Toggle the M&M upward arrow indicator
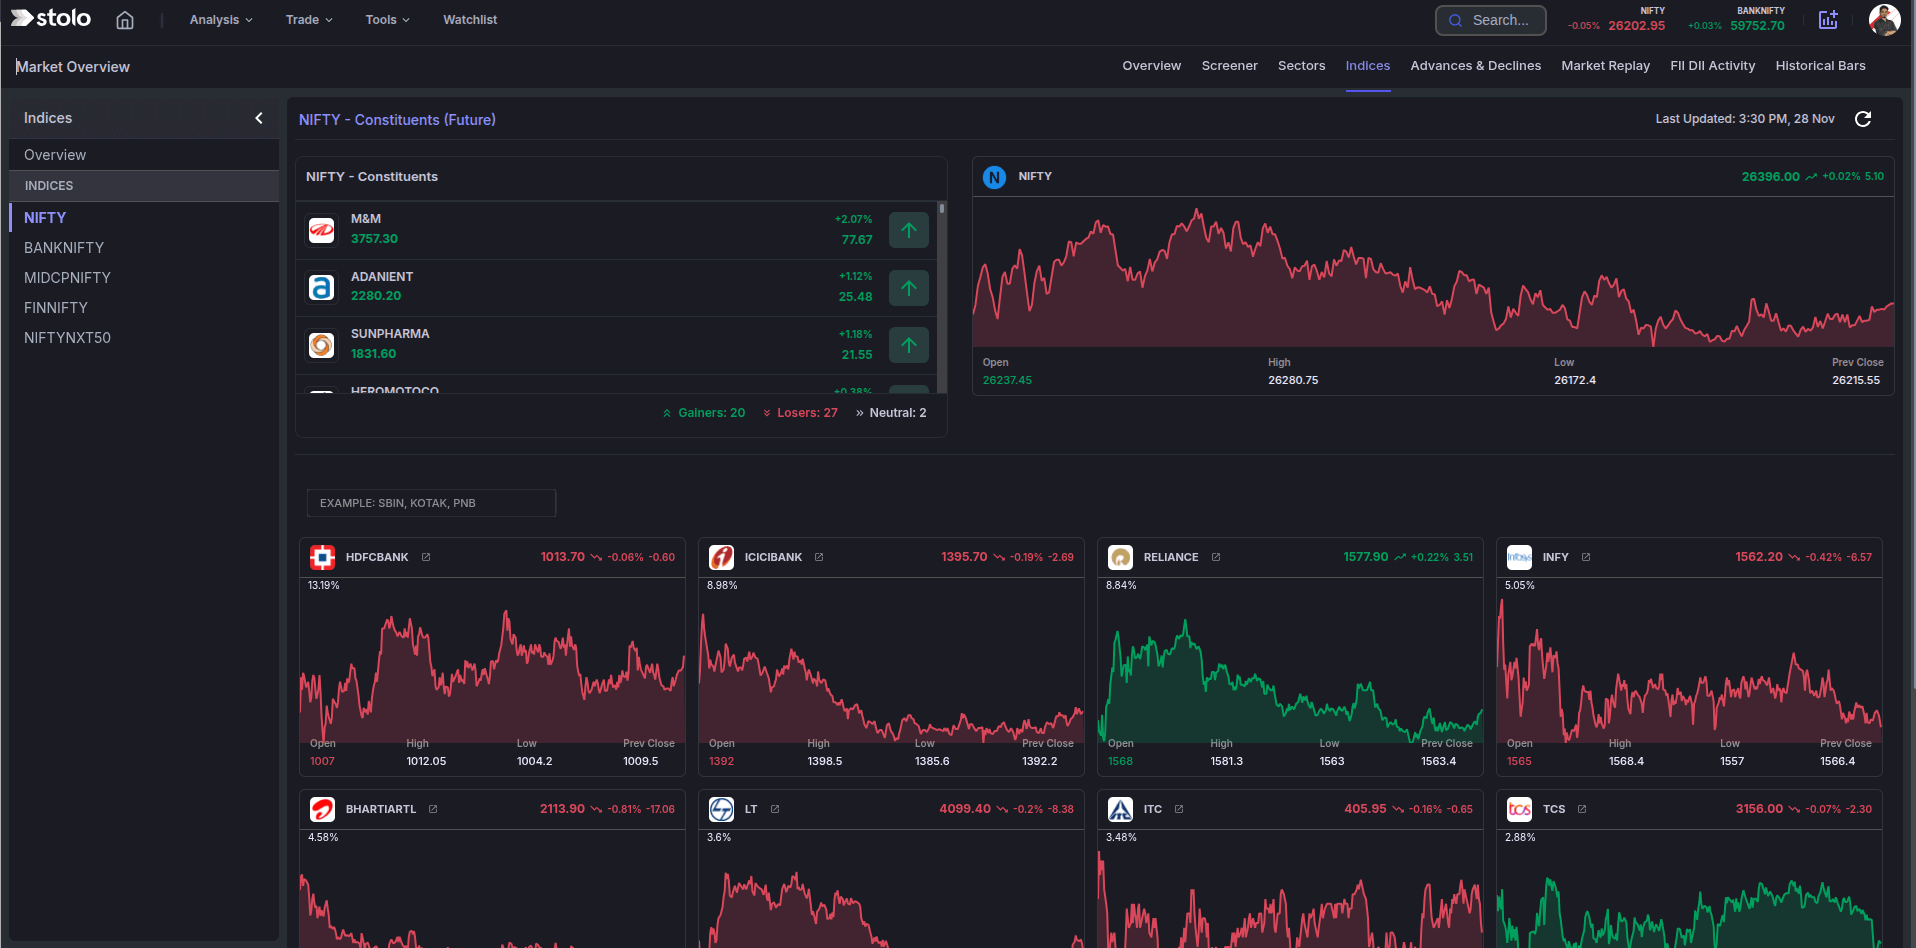The height and width of the screenshot is (948, 1916). coord(908,229)
